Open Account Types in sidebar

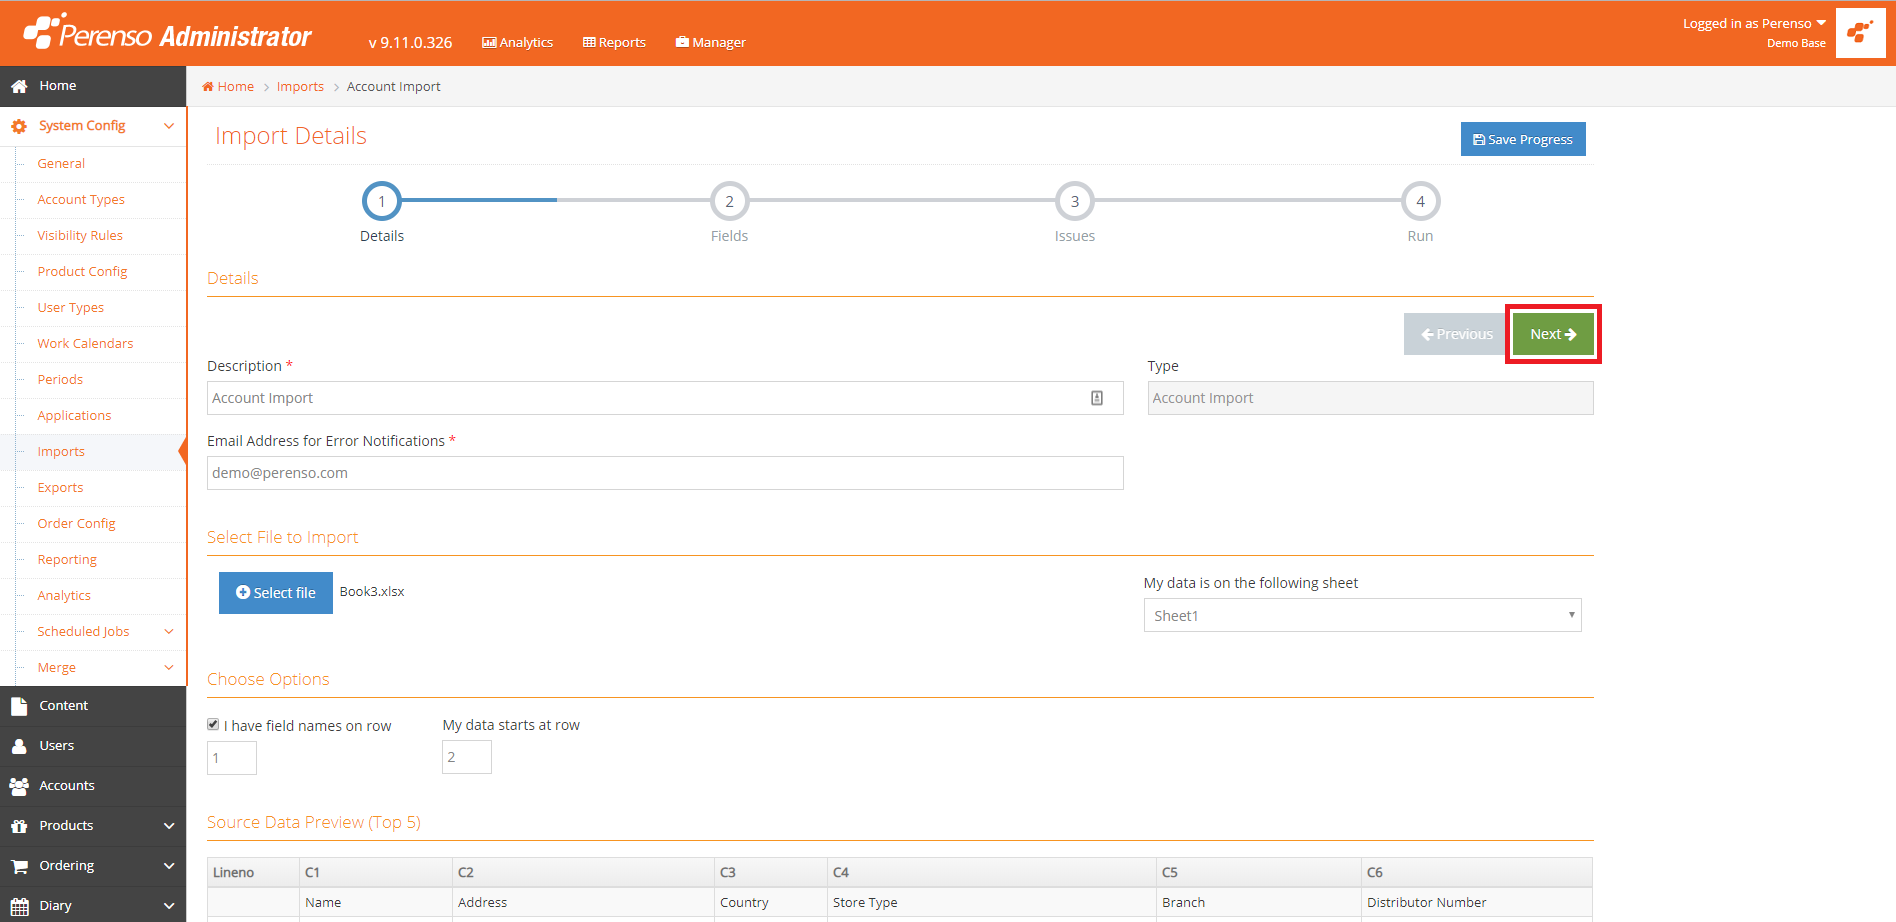click(x=81, y=200)
